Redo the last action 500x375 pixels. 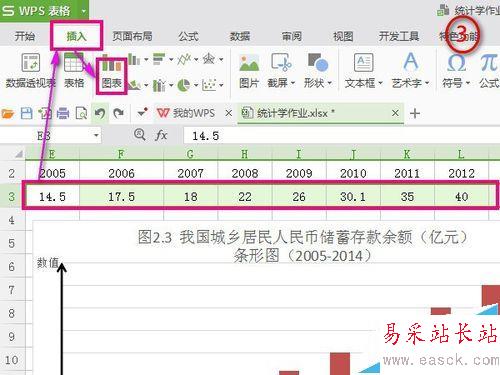click(x=118, y=114)
